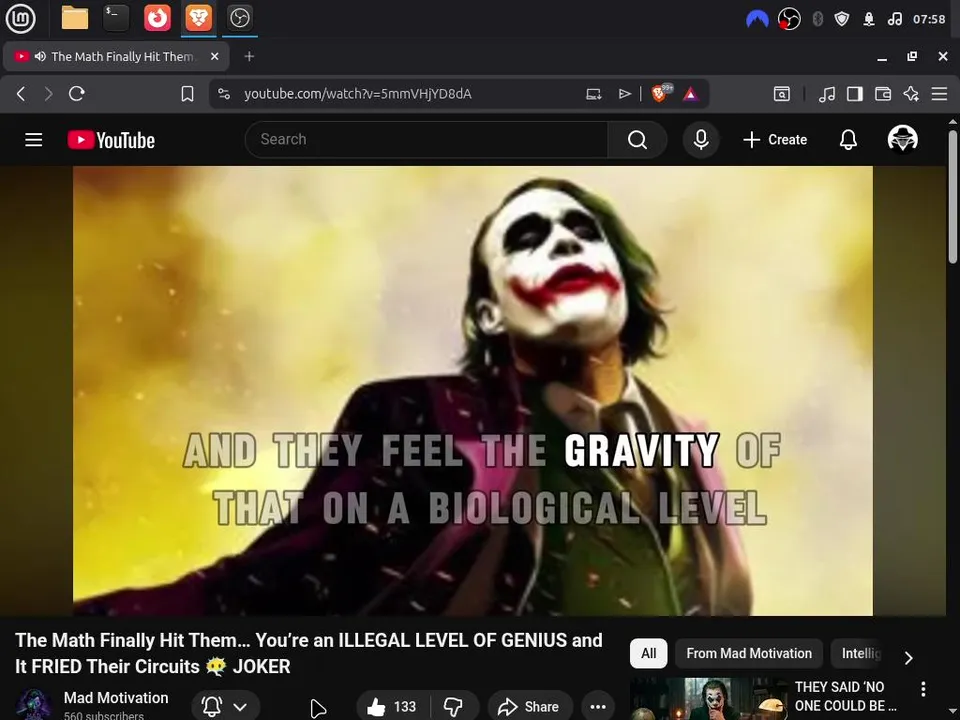
Task: Toggle the browser sidebar panel
Action: 855,94
